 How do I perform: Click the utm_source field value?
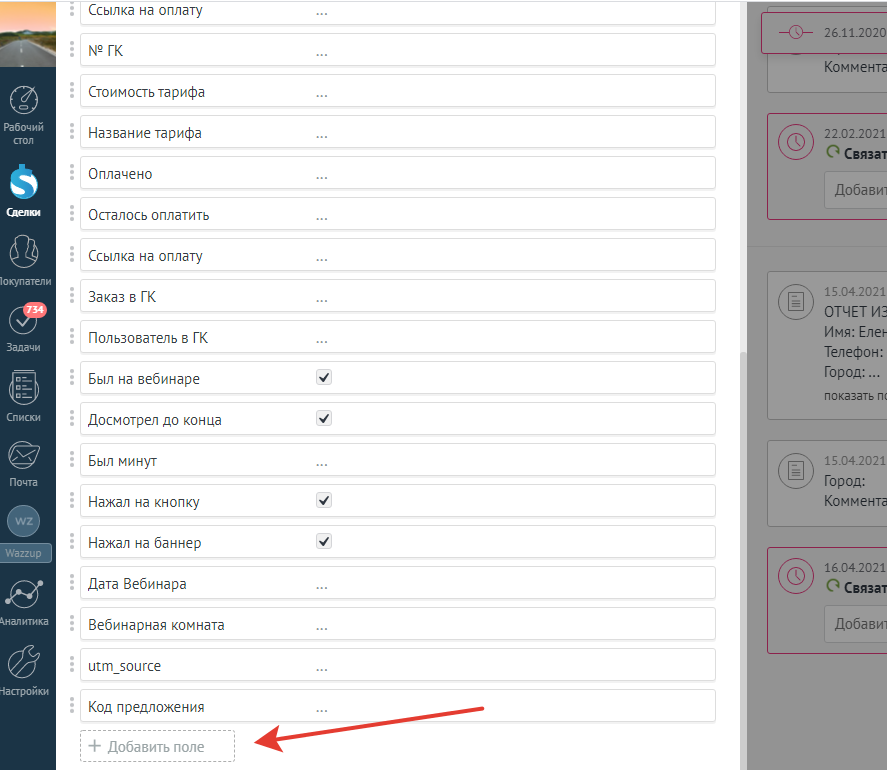[x=322, y=666]
